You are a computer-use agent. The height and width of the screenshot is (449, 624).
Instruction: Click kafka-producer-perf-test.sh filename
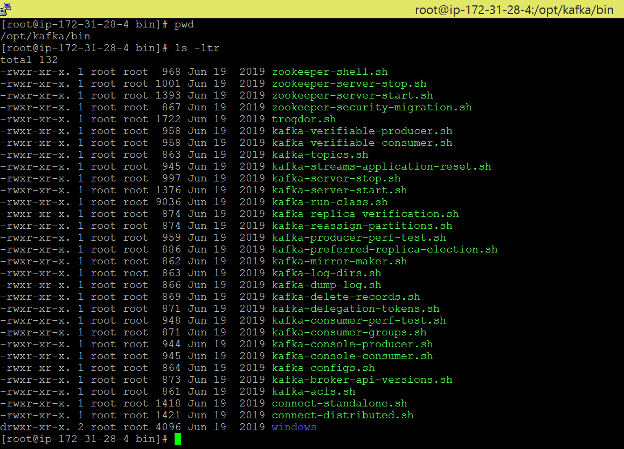click(x=359, y=238)
